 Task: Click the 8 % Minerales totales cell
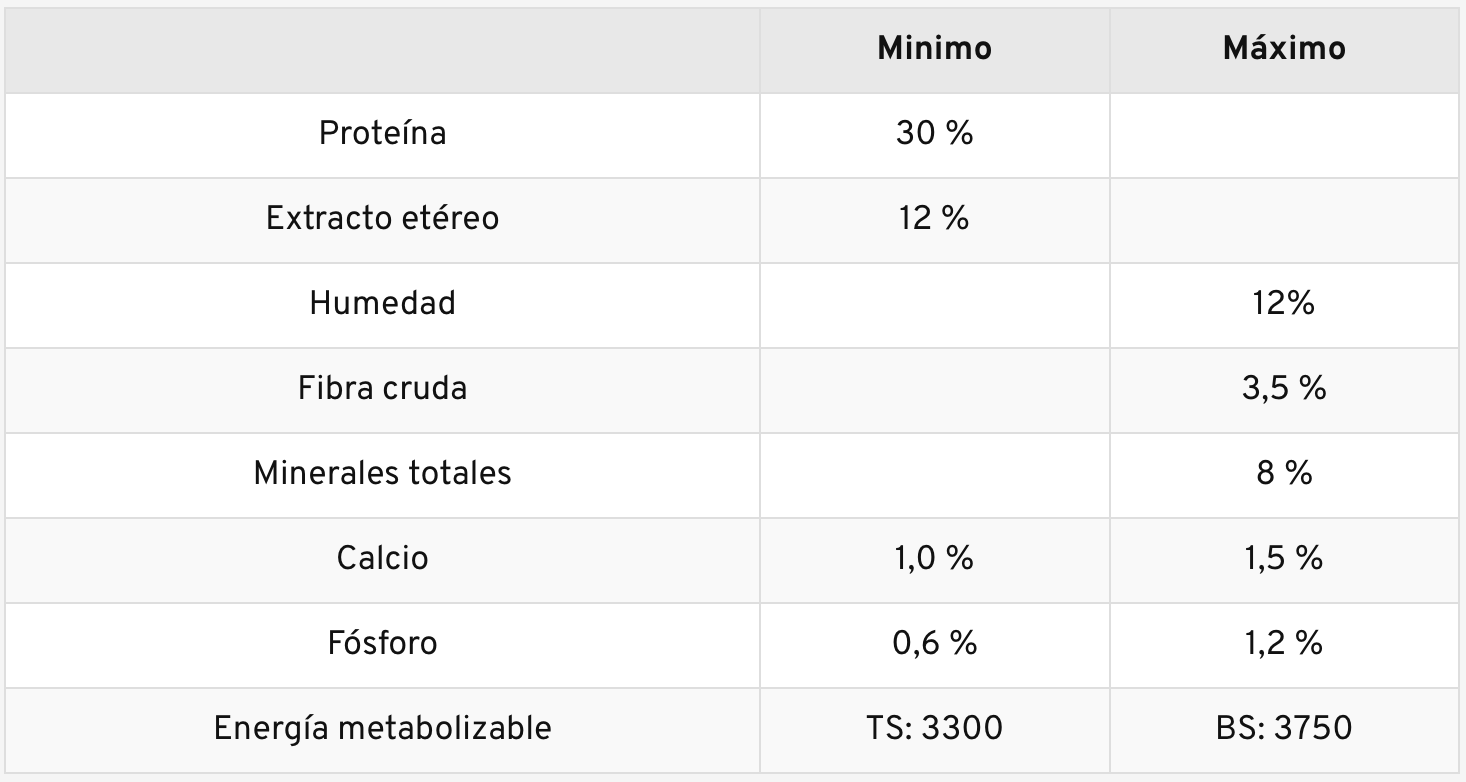point(1284,472)
